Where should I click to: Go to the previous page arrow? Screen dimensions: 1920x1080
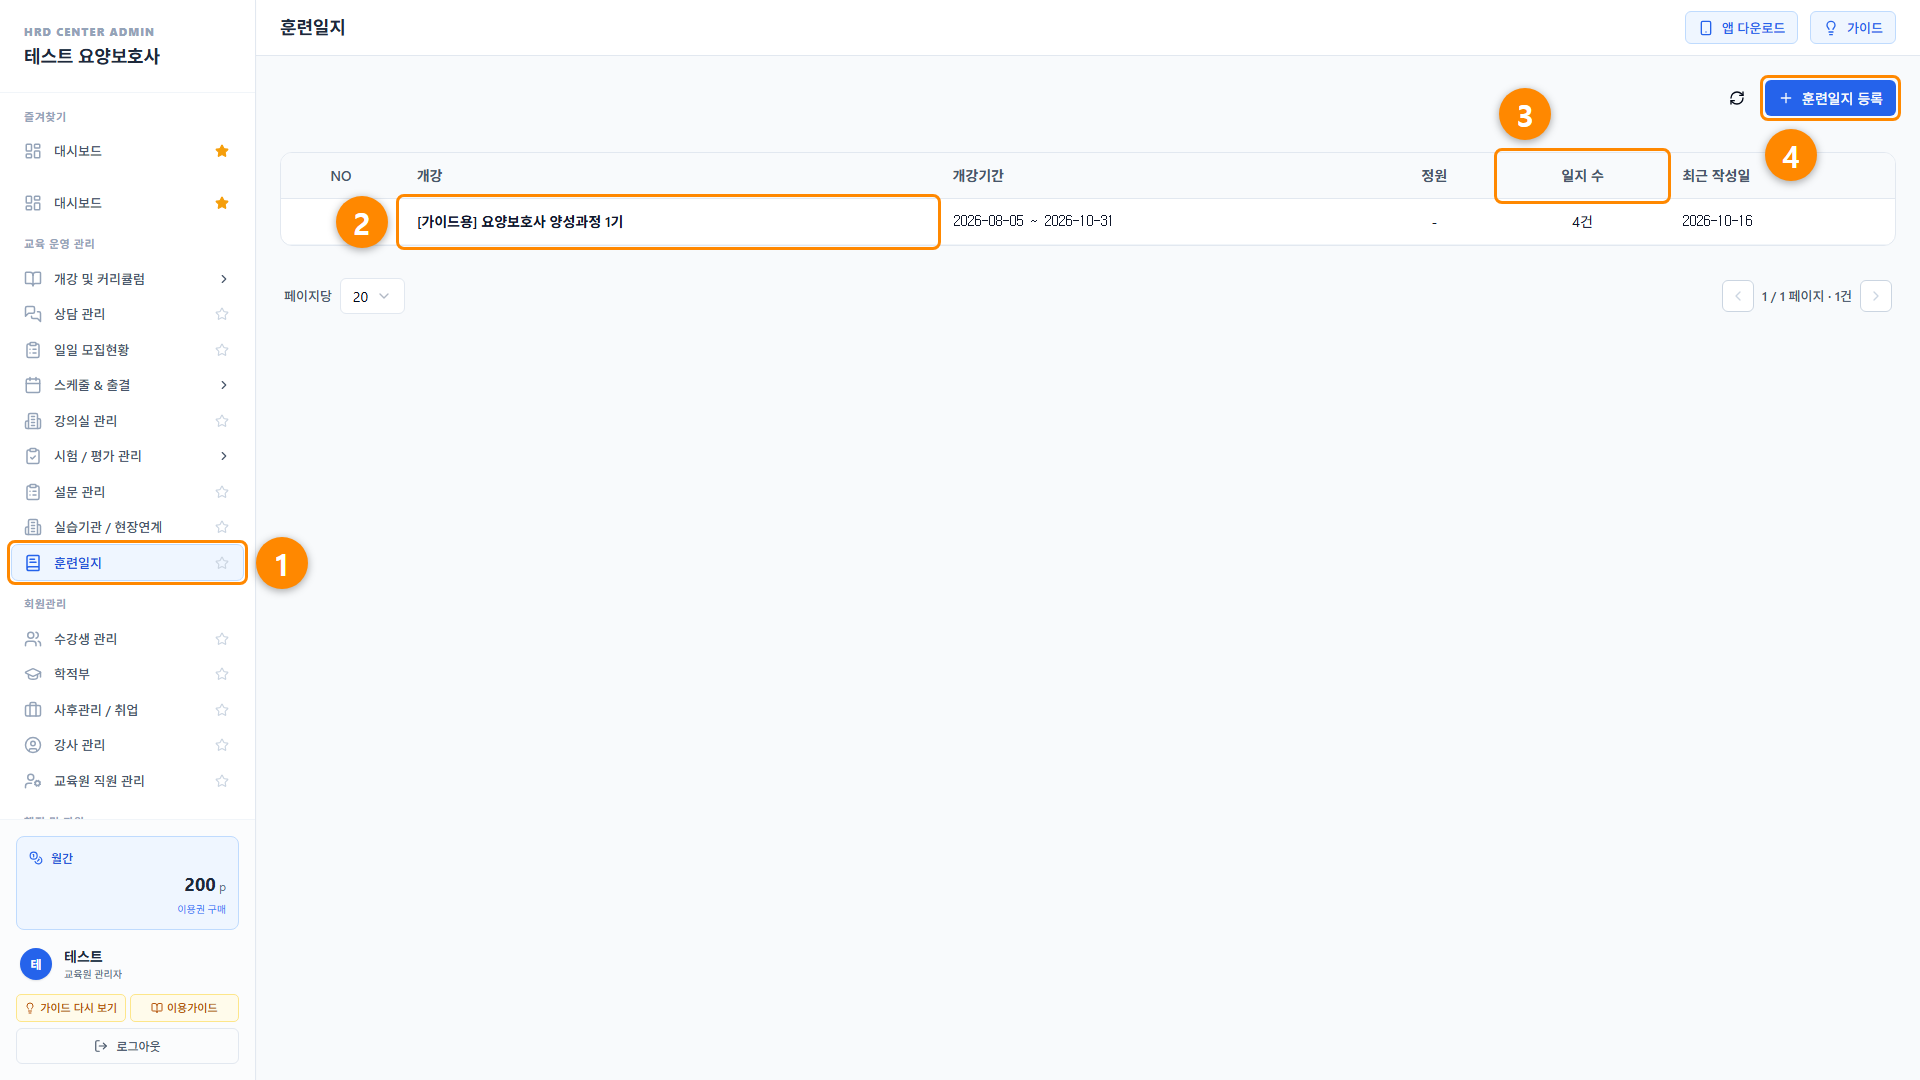point(1738,296)
